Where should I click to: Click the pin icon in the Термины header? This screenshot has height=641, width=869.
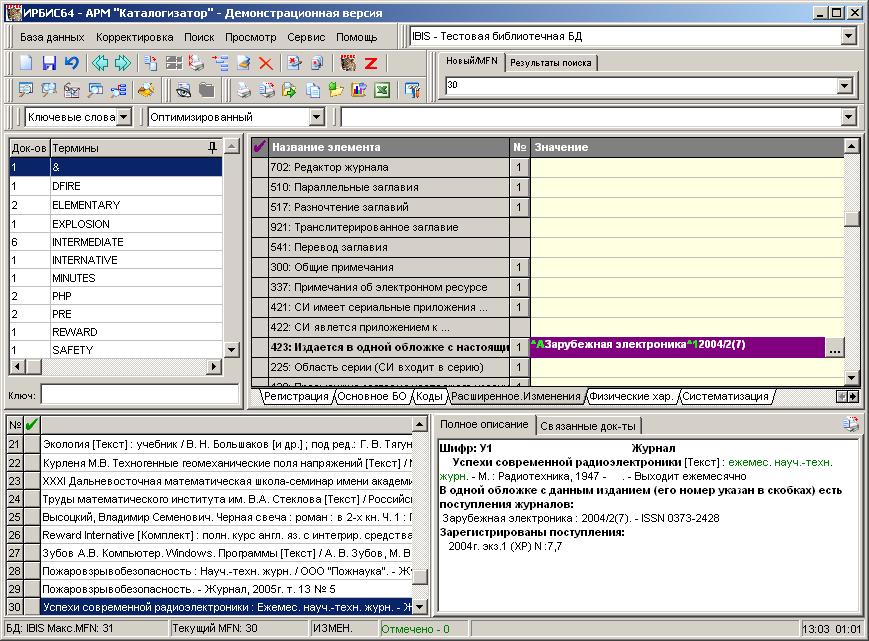(x=212, y=147)
